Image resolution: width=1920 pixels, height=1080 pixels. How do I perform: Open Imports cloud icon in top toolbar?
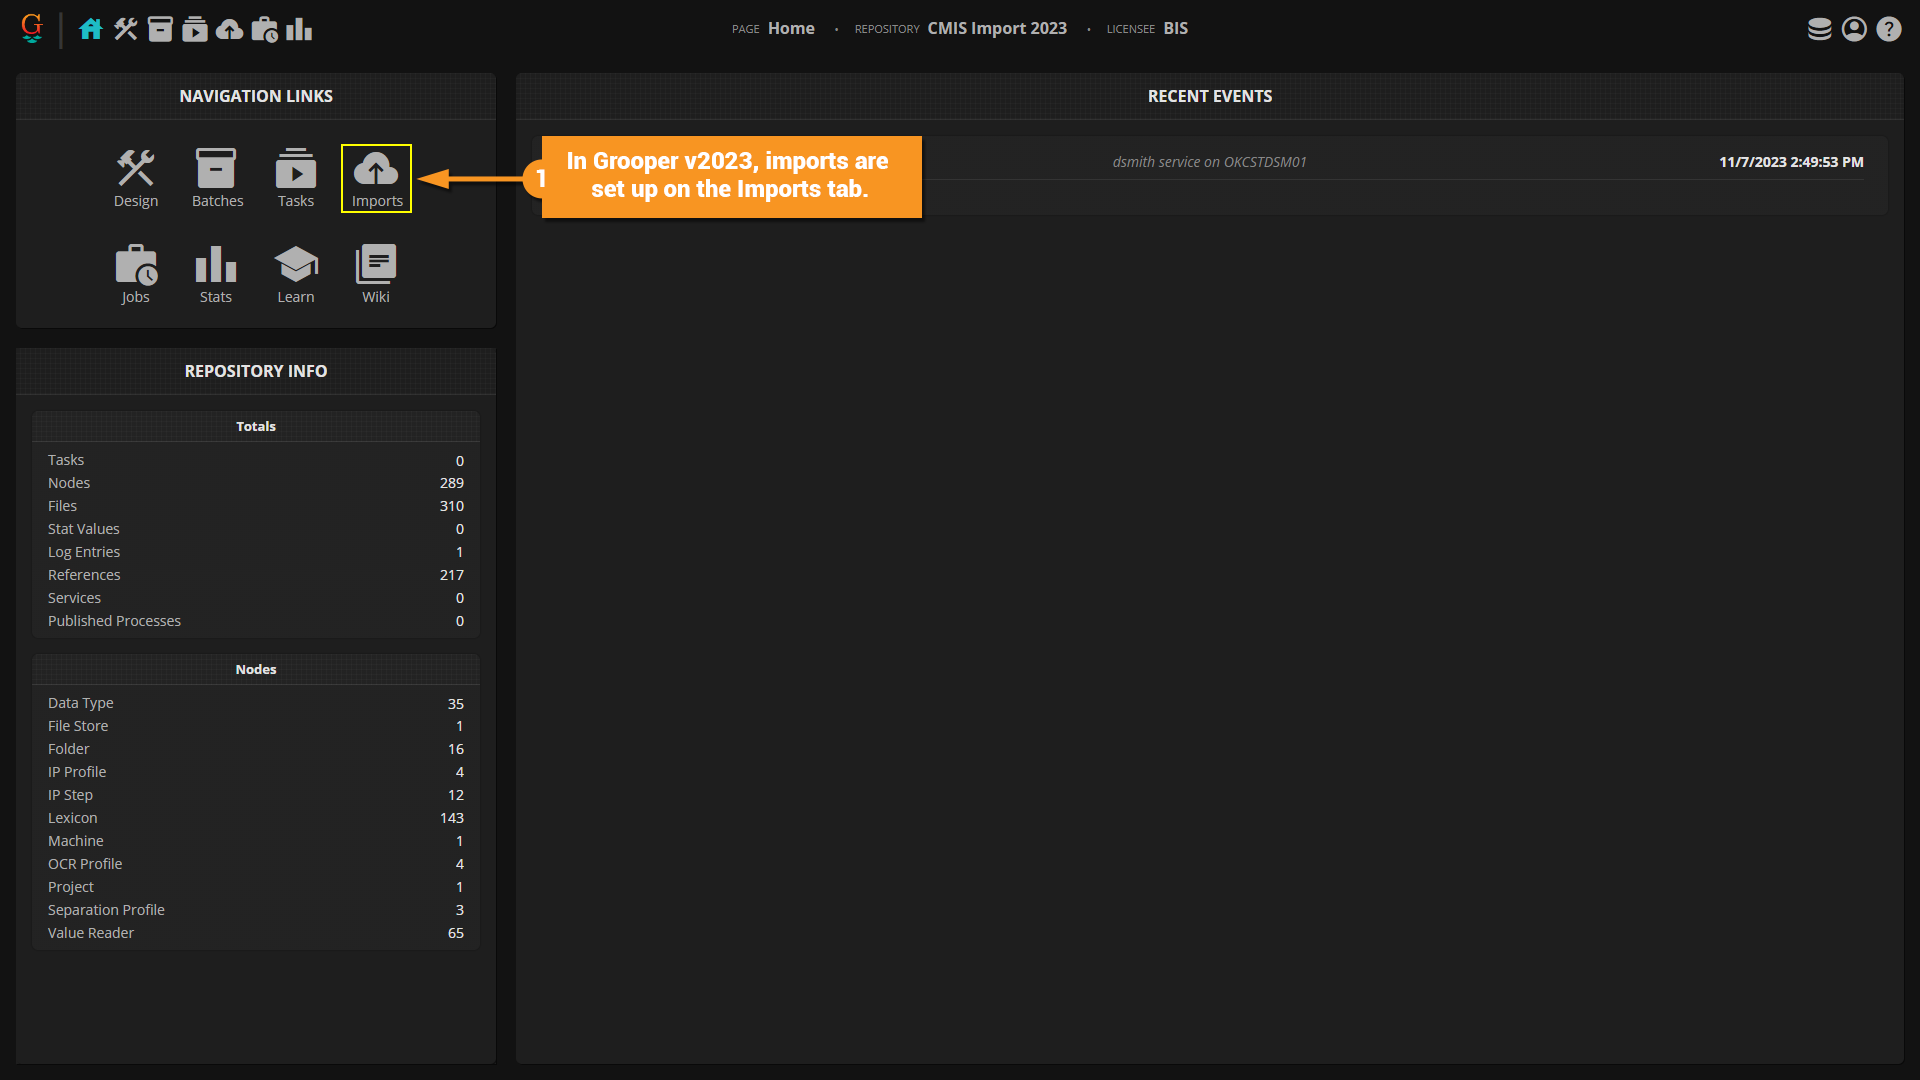[x=229, y=29]
